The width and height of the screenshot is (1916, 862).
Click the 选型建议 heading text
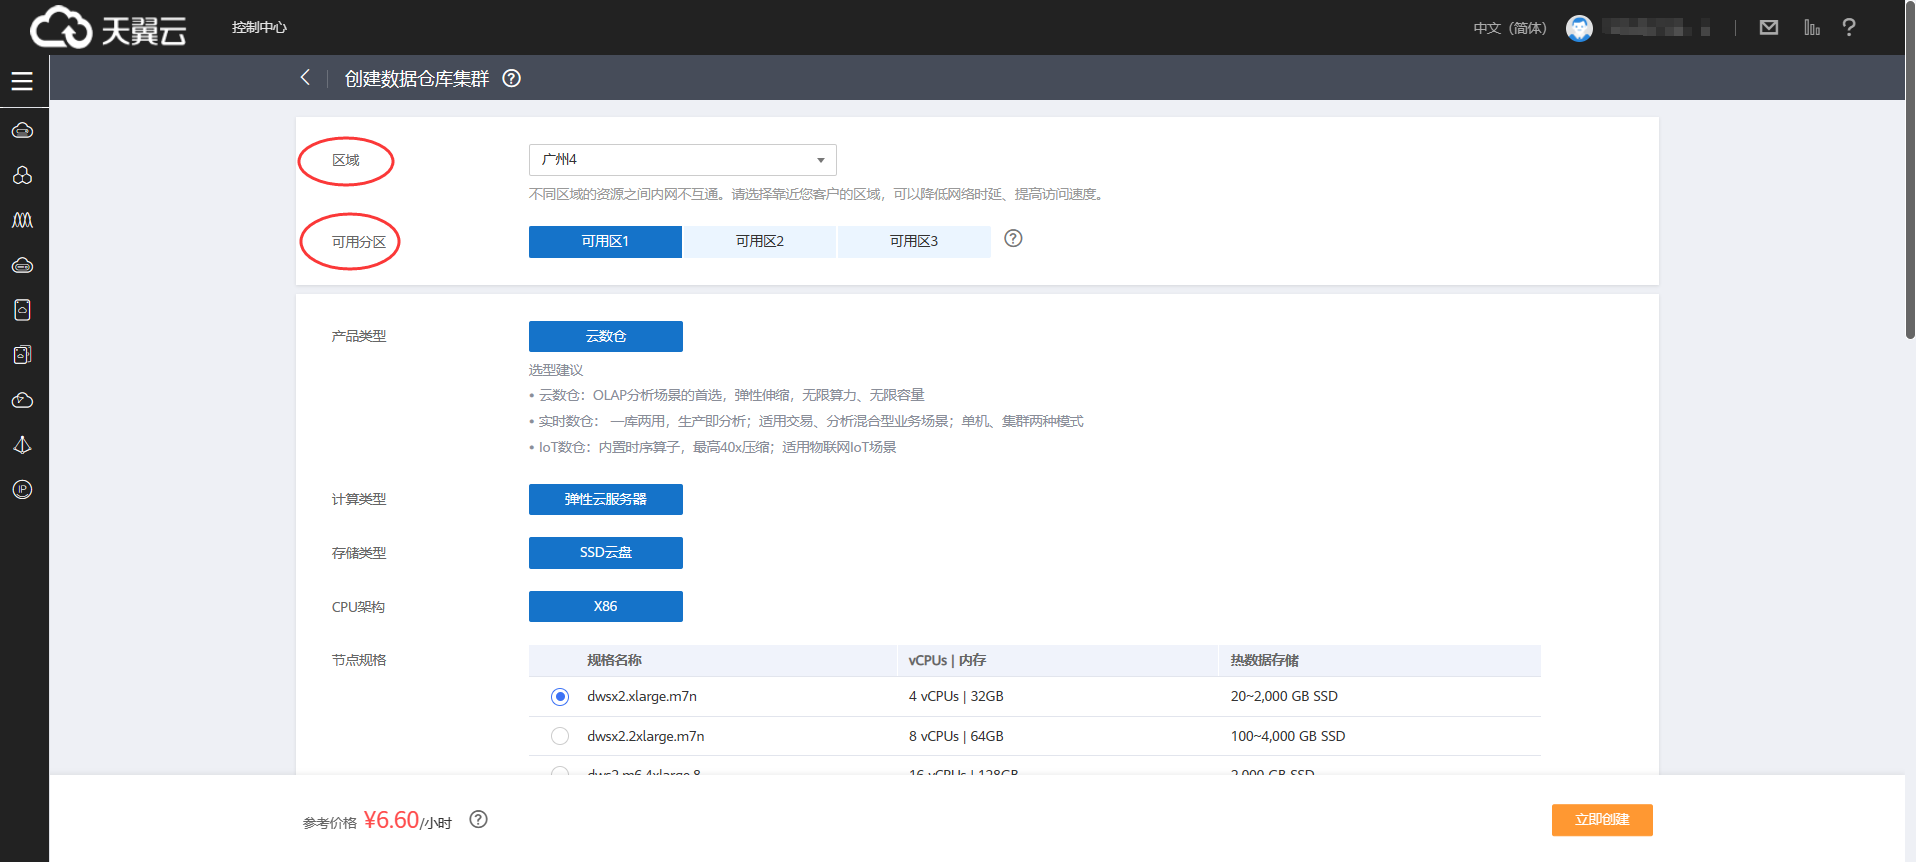coord(556,370)
